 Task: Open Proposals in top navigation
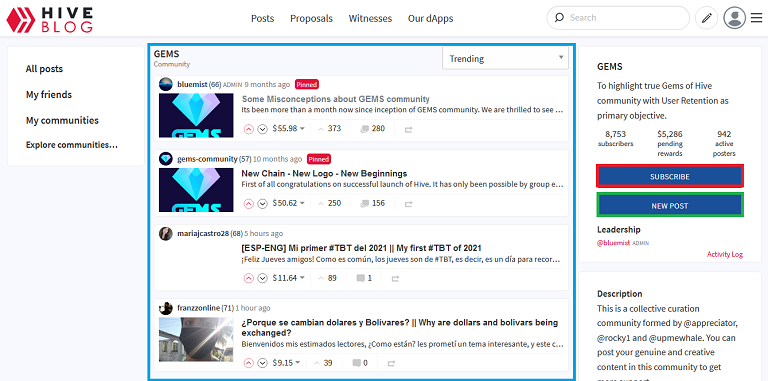coord(312,19)
